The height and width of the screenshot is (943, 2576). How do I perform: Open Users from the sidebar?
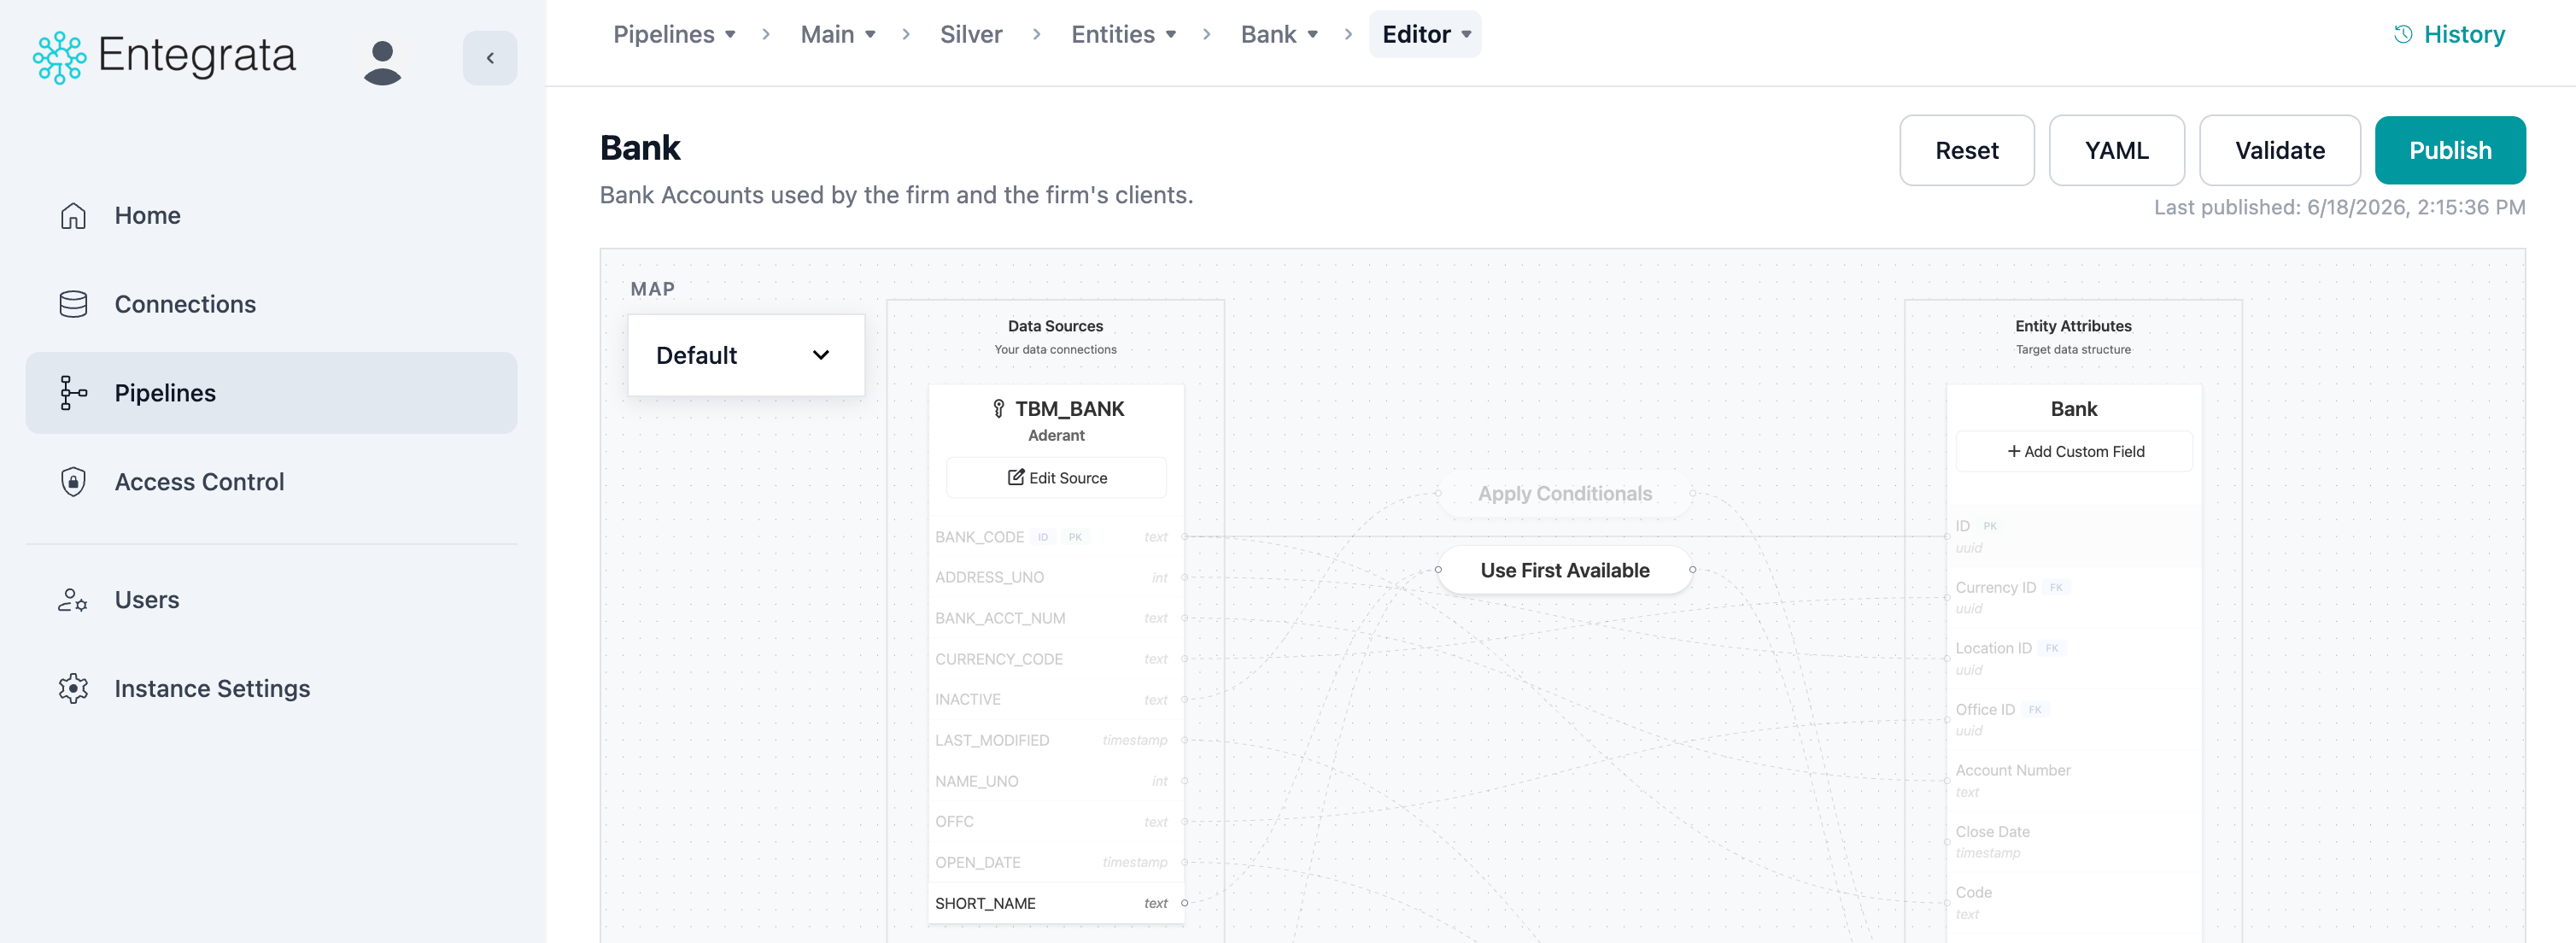tap(271, 600)
